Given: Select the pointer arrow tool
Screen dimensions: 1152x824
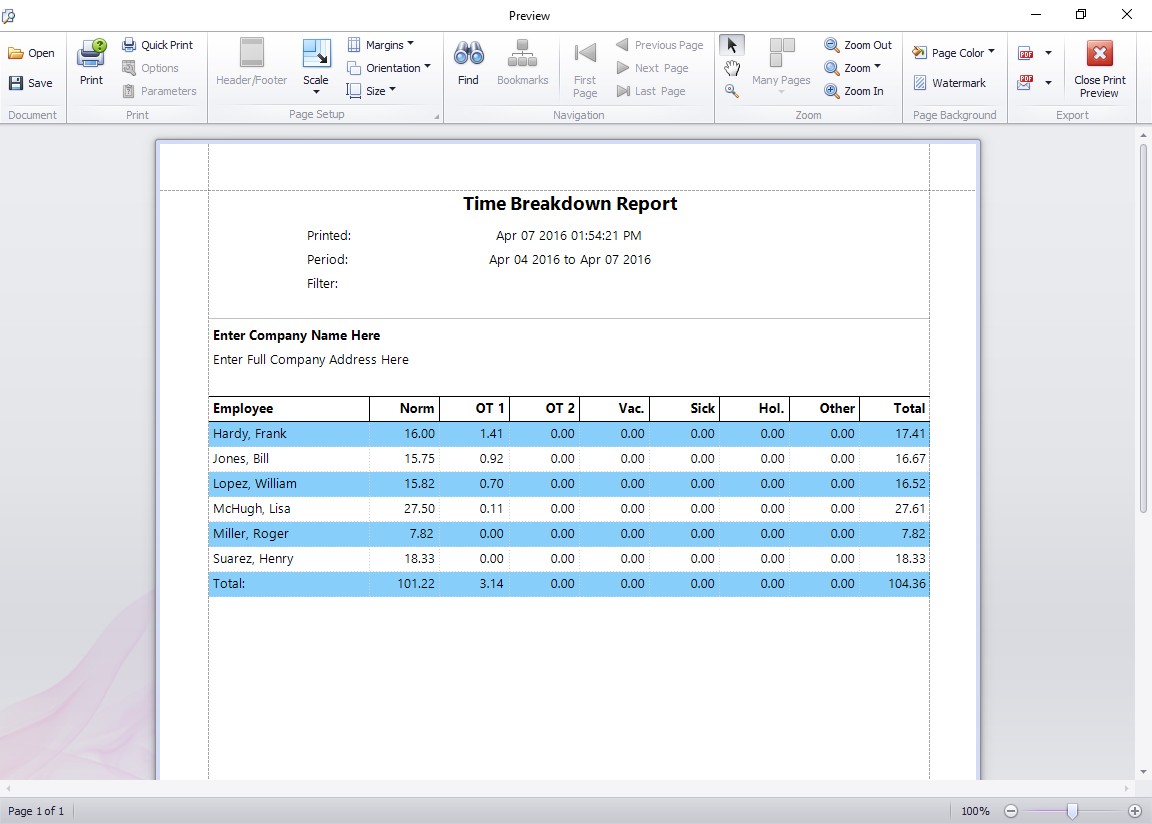Looking at the screenshot, I should pos(731,45).
